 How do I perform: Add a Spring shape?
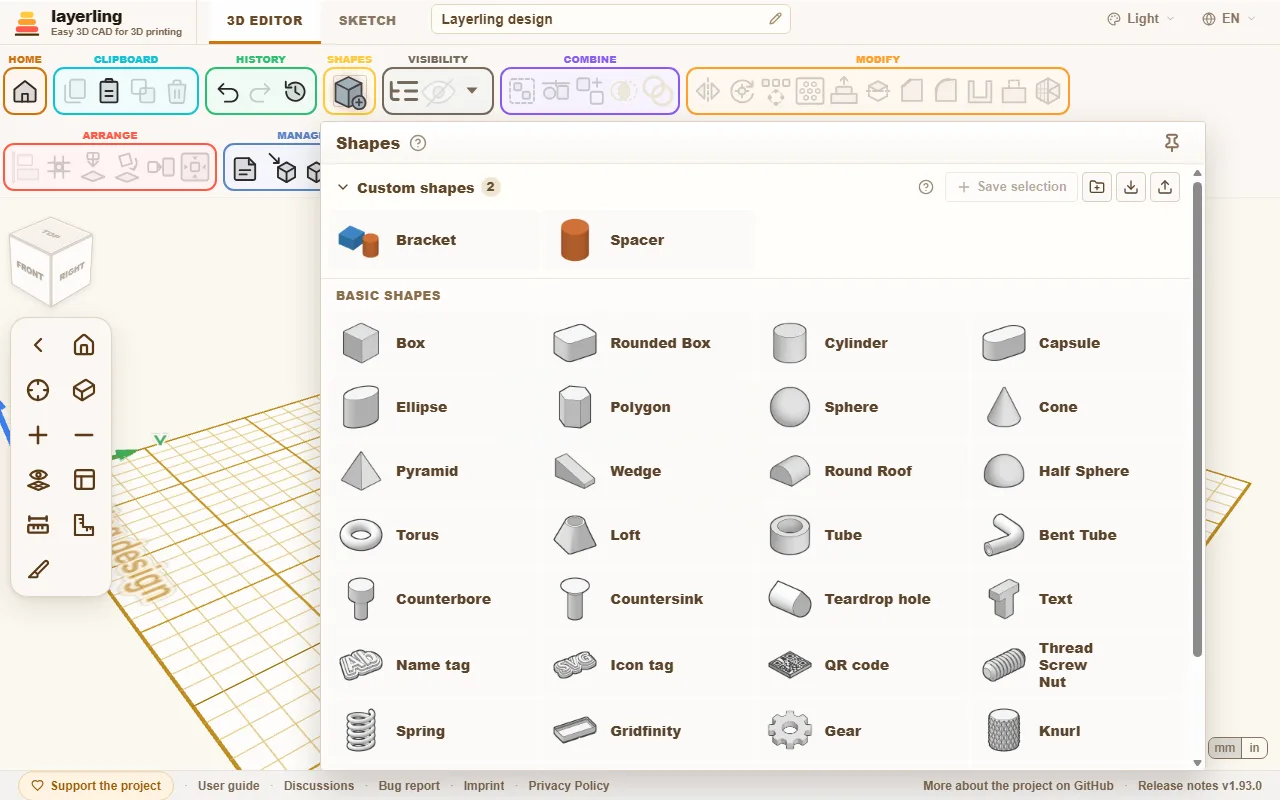(x=434, y=731)
